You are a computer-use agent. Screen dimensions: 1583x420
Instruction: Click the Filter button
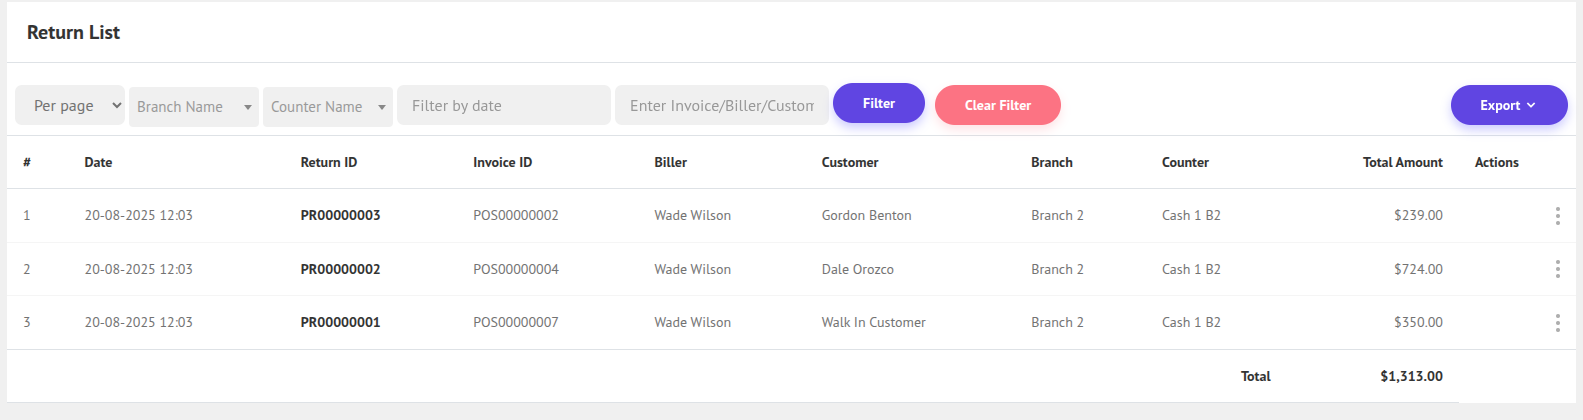(x=878, y=103)
